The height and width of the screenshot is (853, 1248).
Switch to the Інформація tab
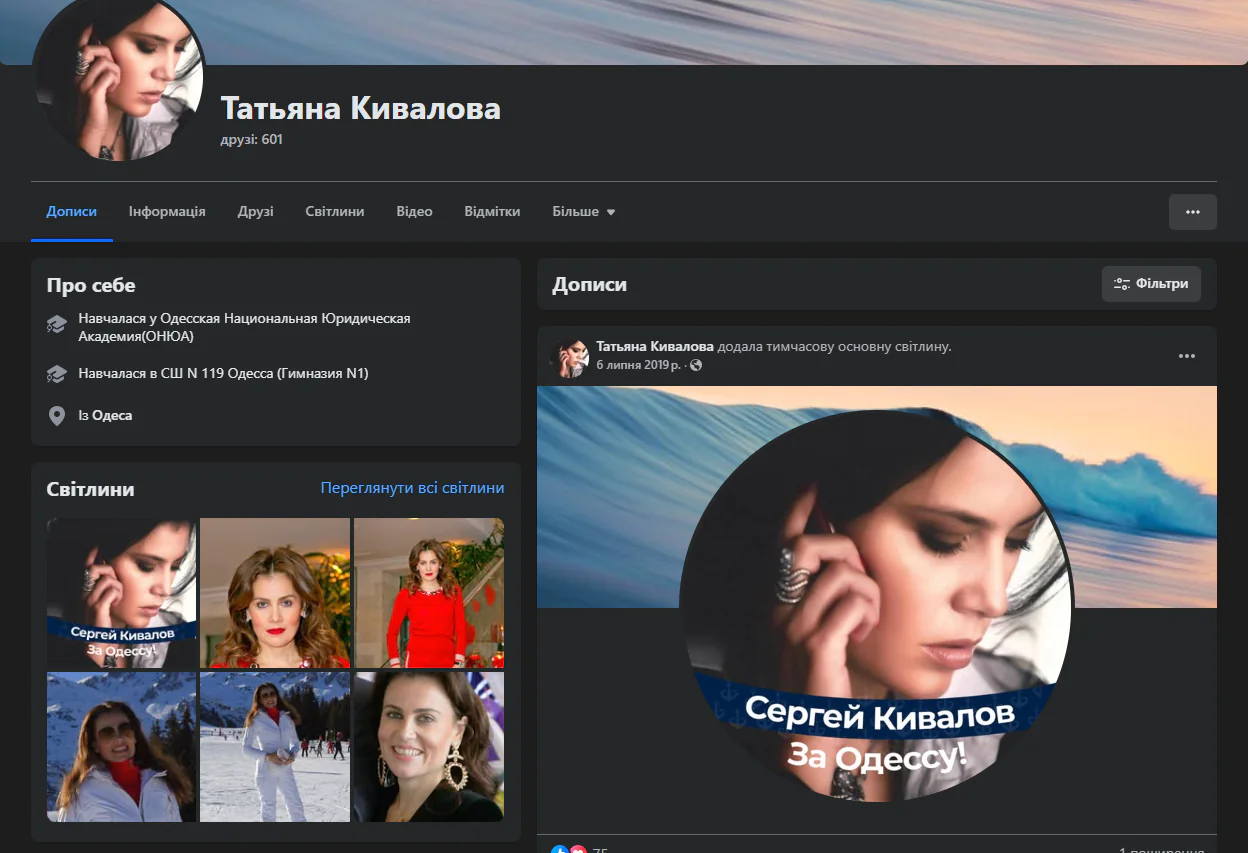pos(167,212)
